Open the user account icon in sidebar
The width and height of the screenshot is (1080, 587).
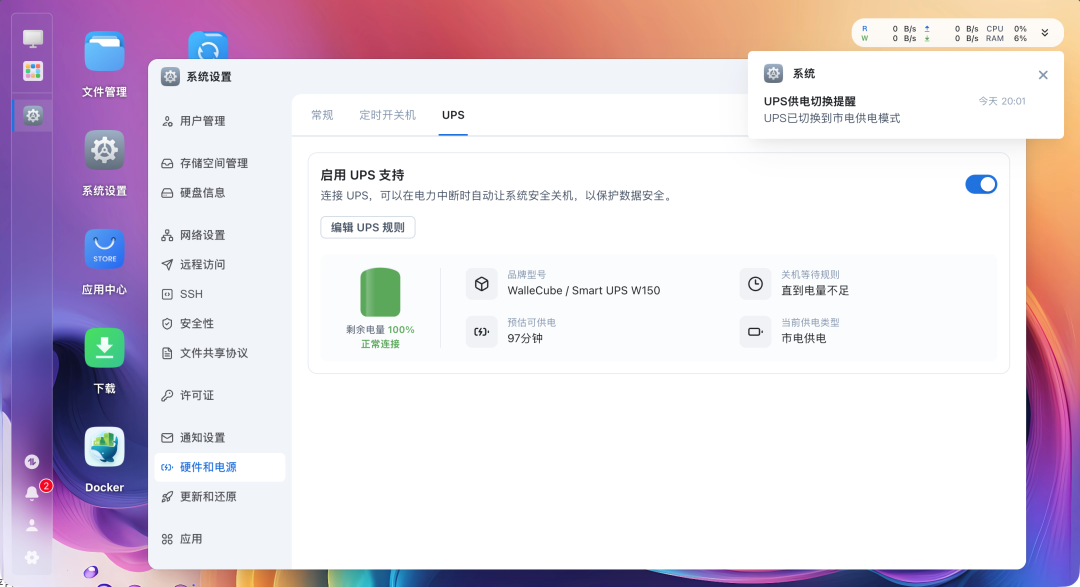(31, 525)
